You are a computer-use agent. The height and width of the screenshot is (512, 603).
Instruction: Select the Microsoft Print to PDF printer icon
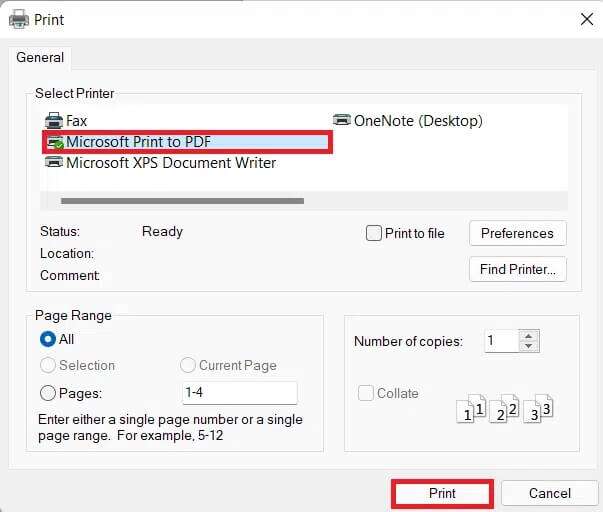click(x=55, y=142)
